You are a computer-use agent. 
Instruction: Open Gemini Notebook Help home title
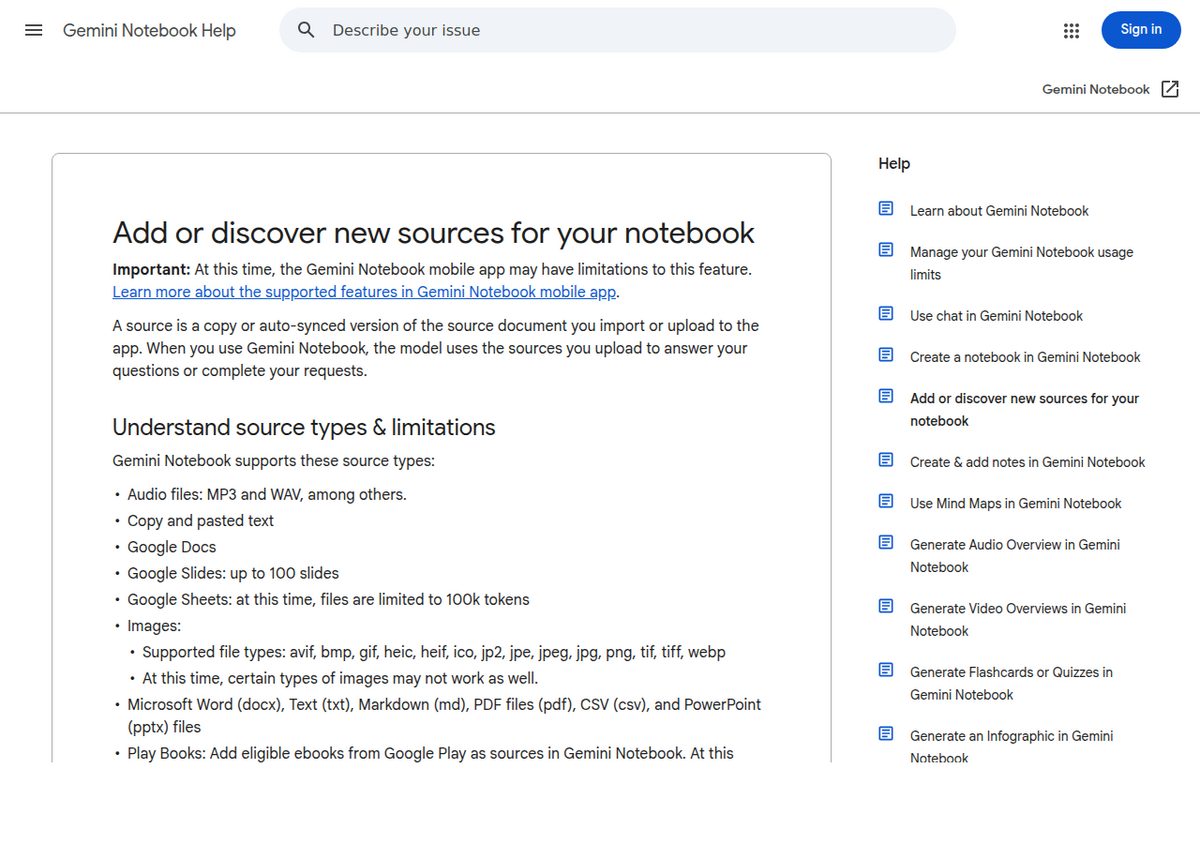click(149, 30)
